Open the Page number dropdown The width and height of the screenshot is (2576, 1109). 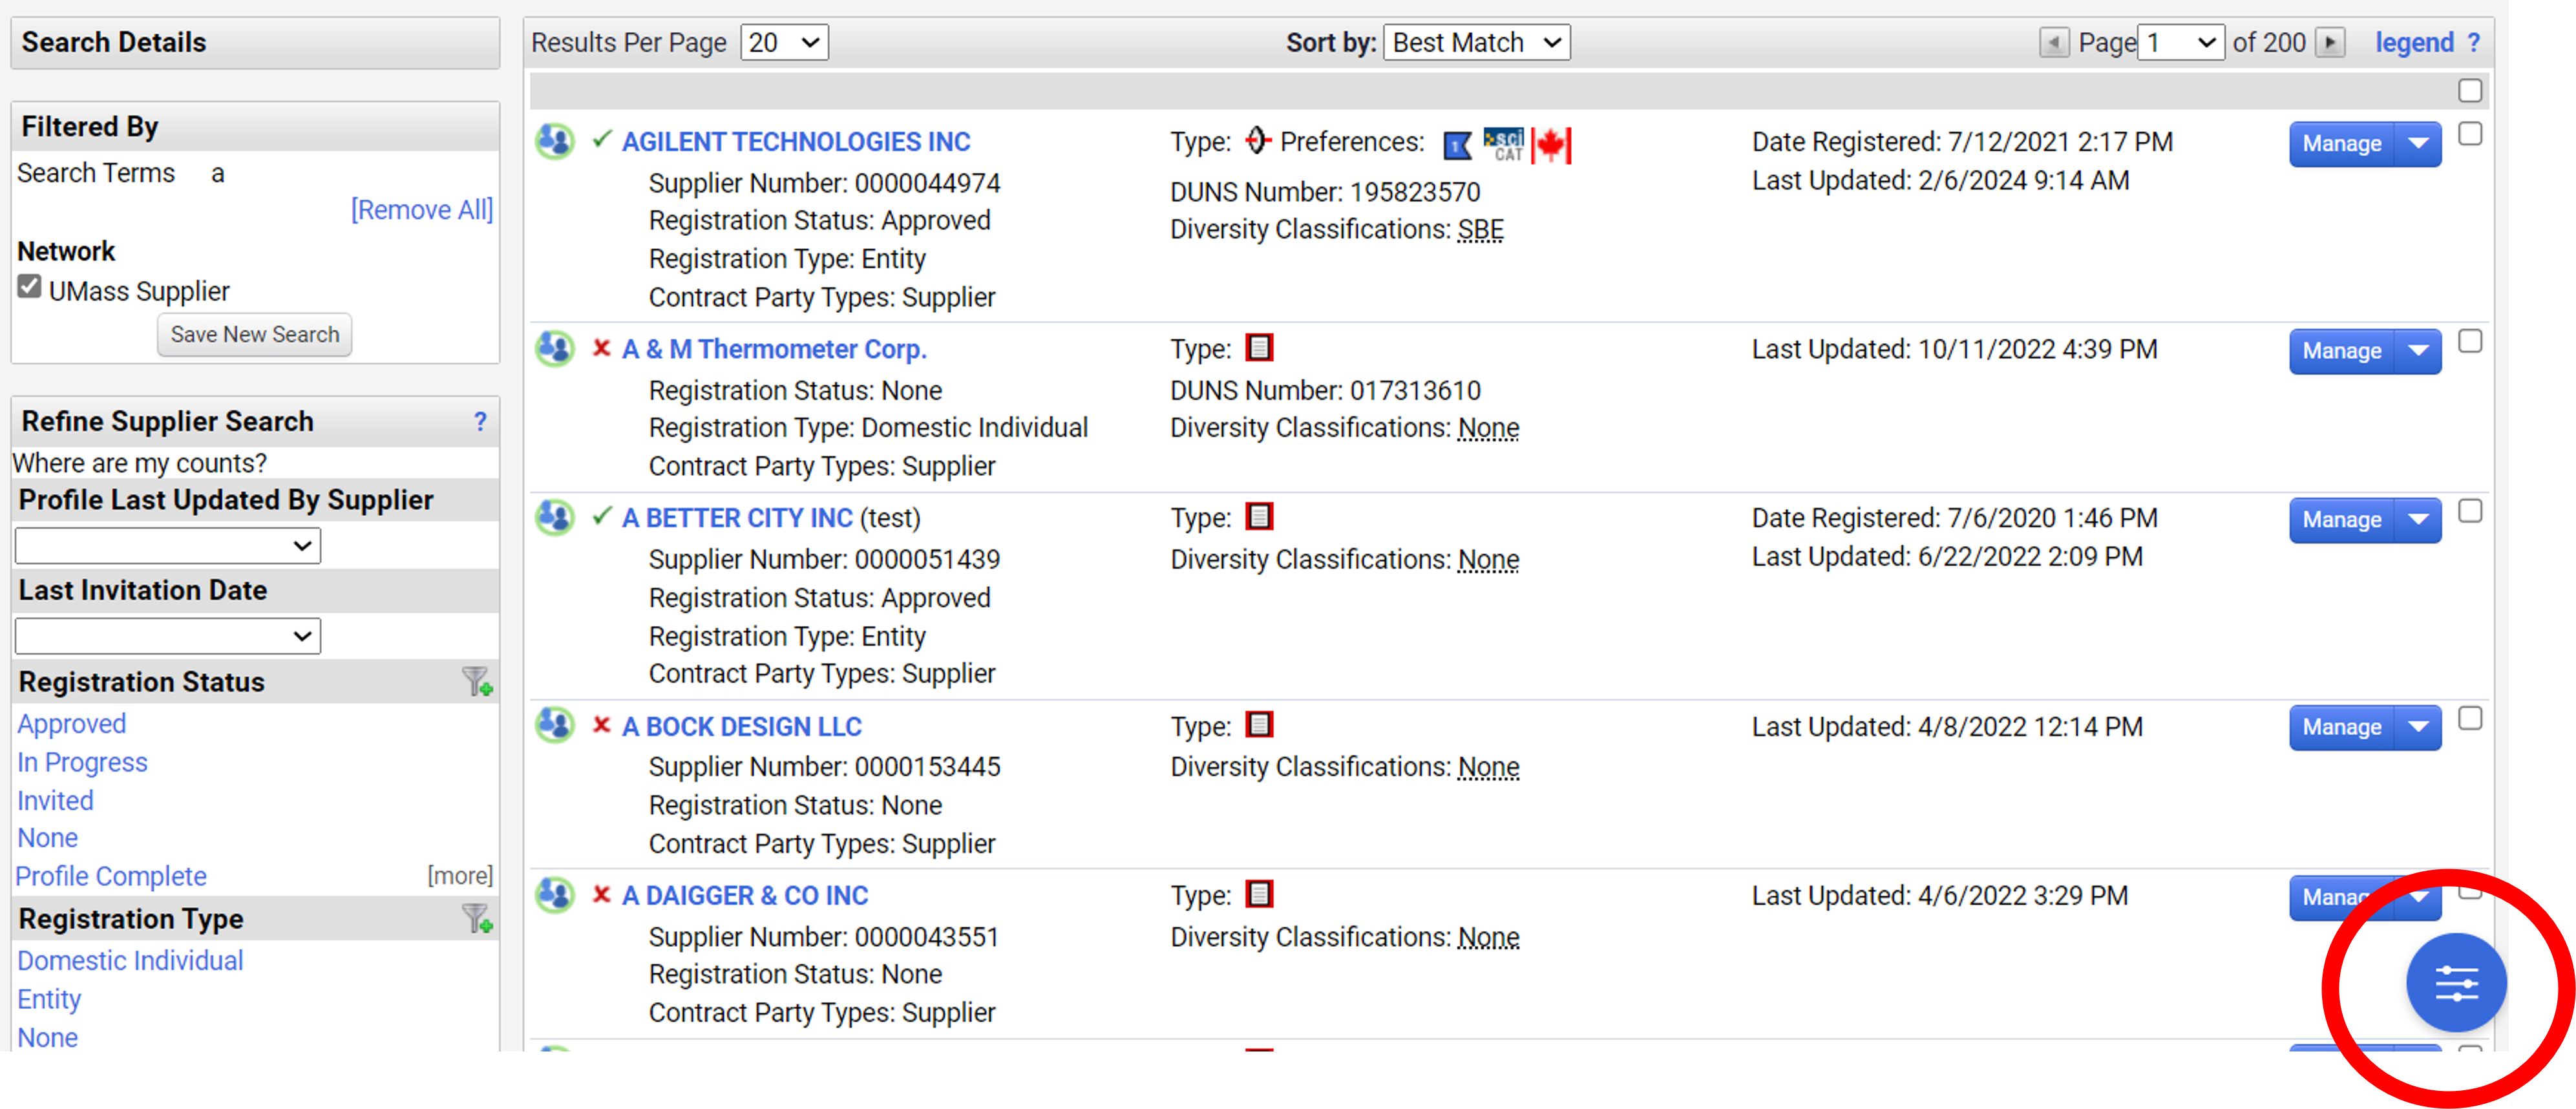click(2180, 43)
